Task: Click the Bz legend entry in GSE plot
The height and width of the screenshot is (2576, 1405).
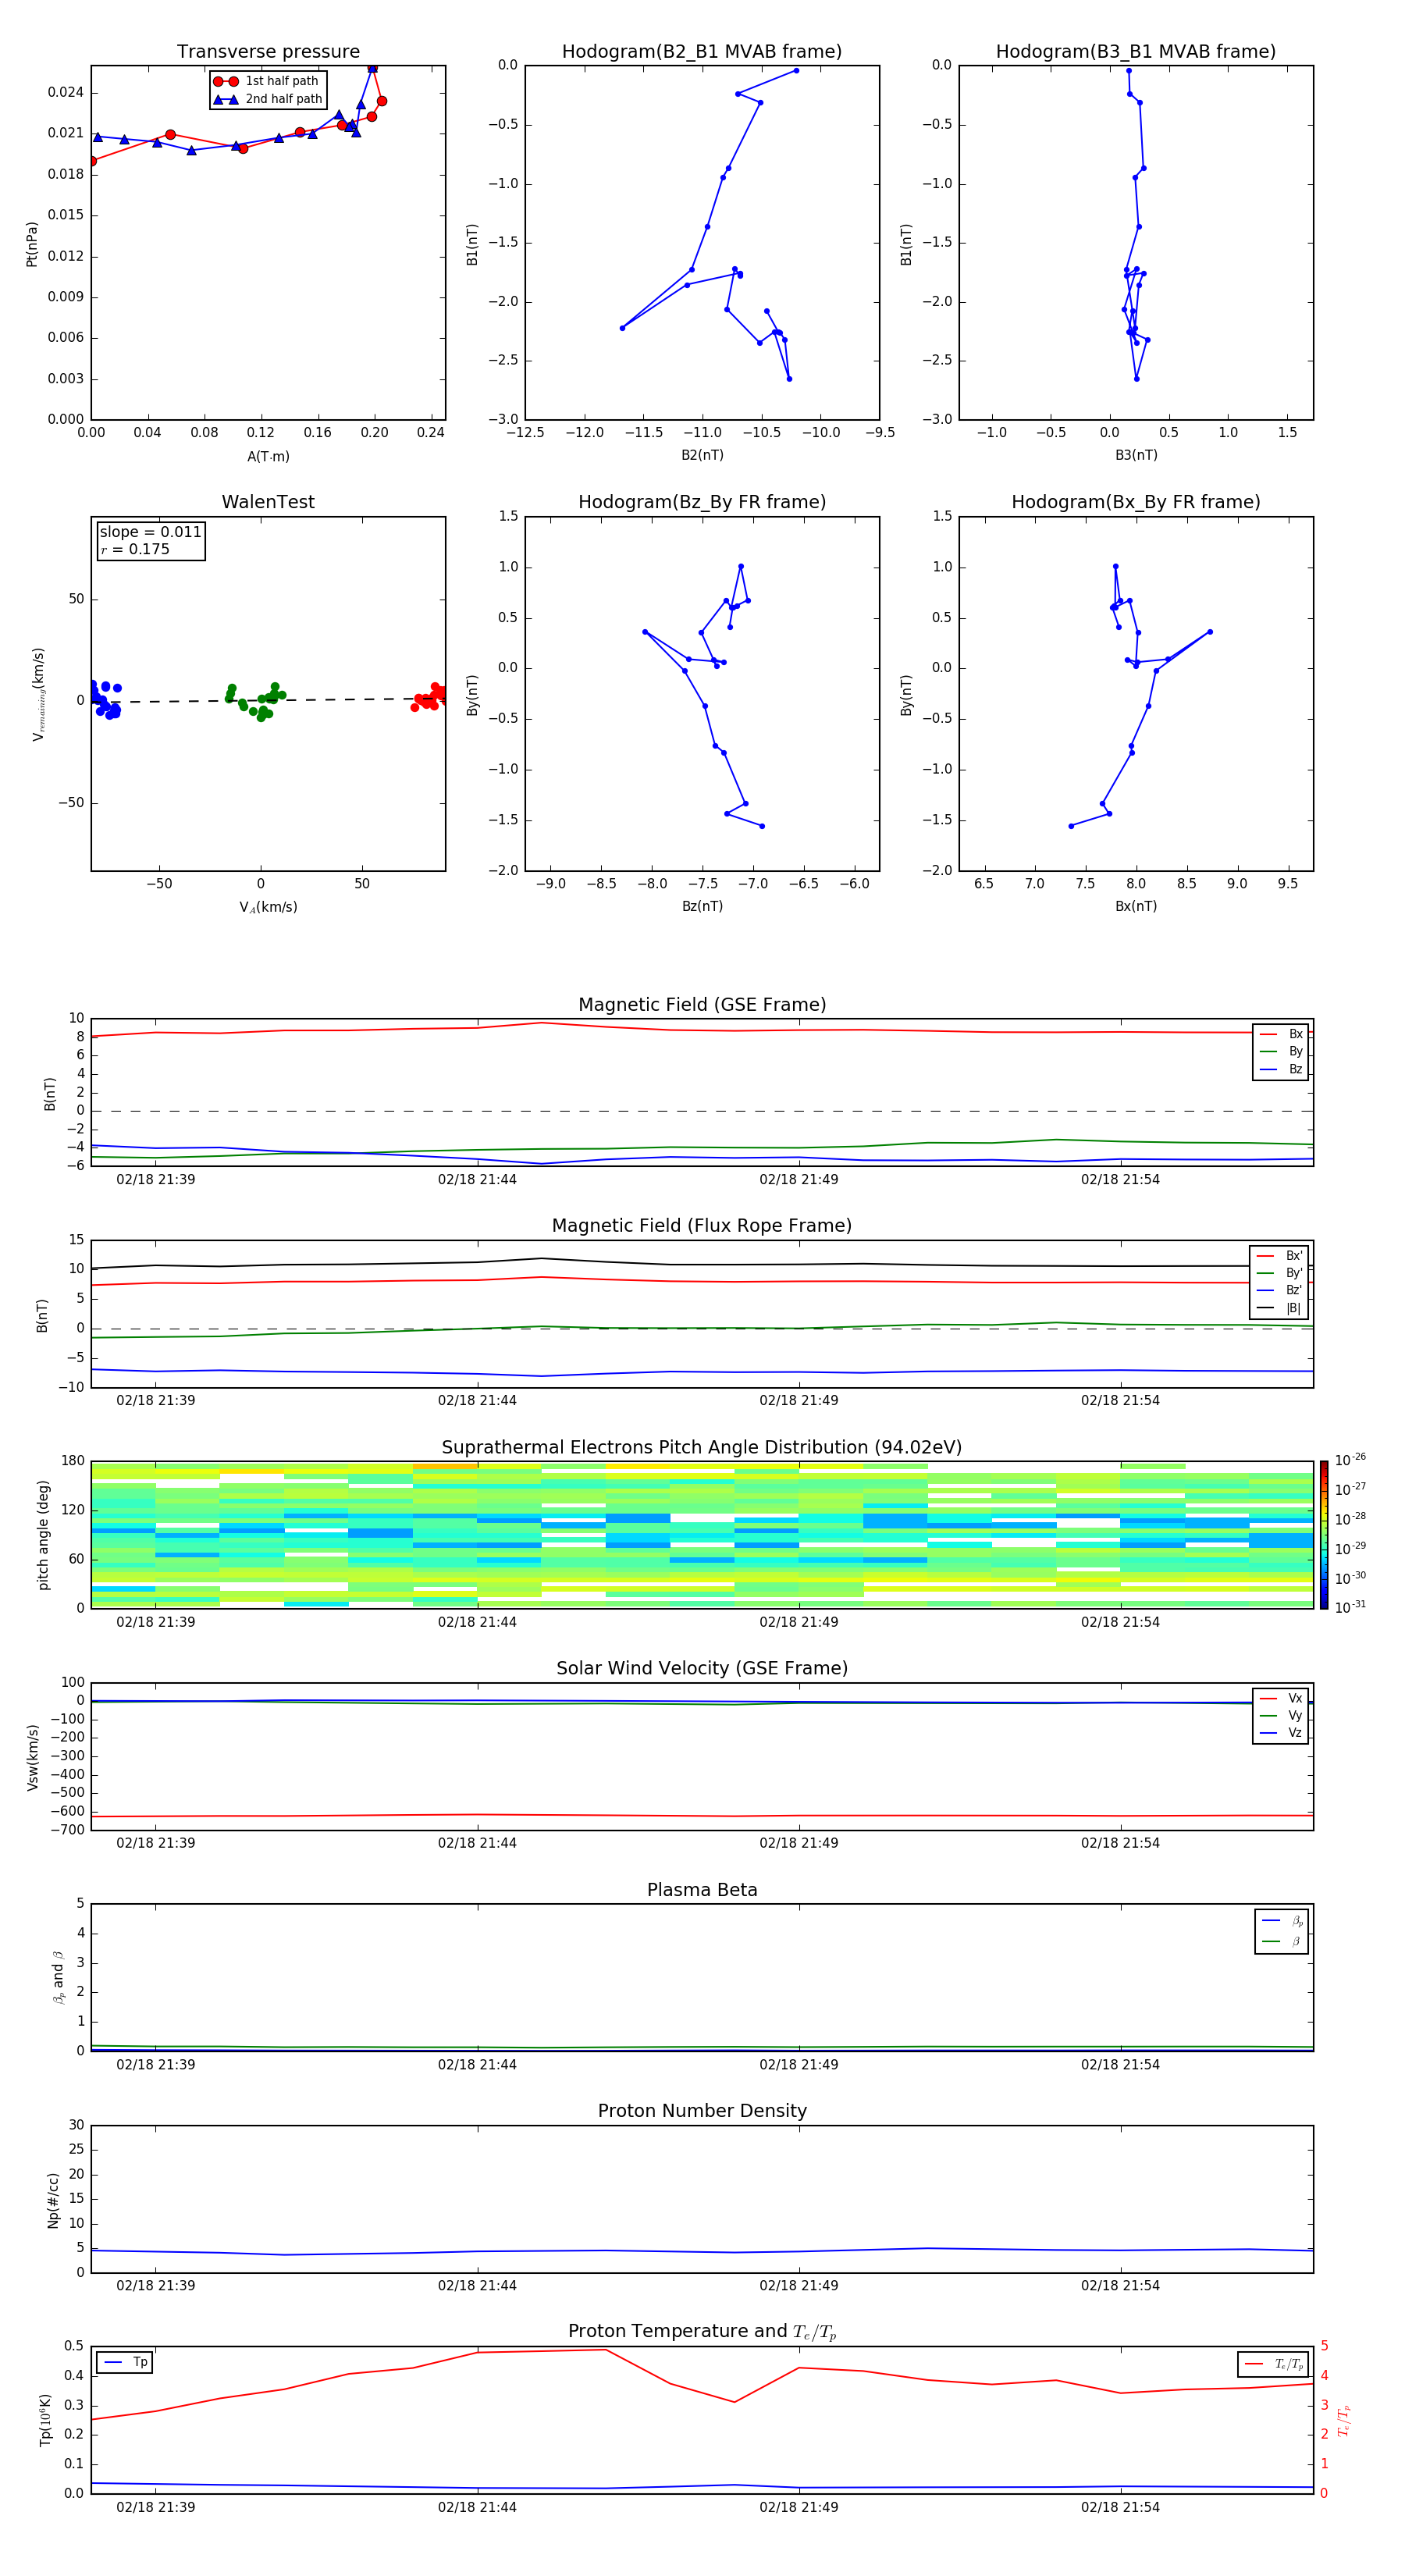Action: [x=1281, y=1069]
